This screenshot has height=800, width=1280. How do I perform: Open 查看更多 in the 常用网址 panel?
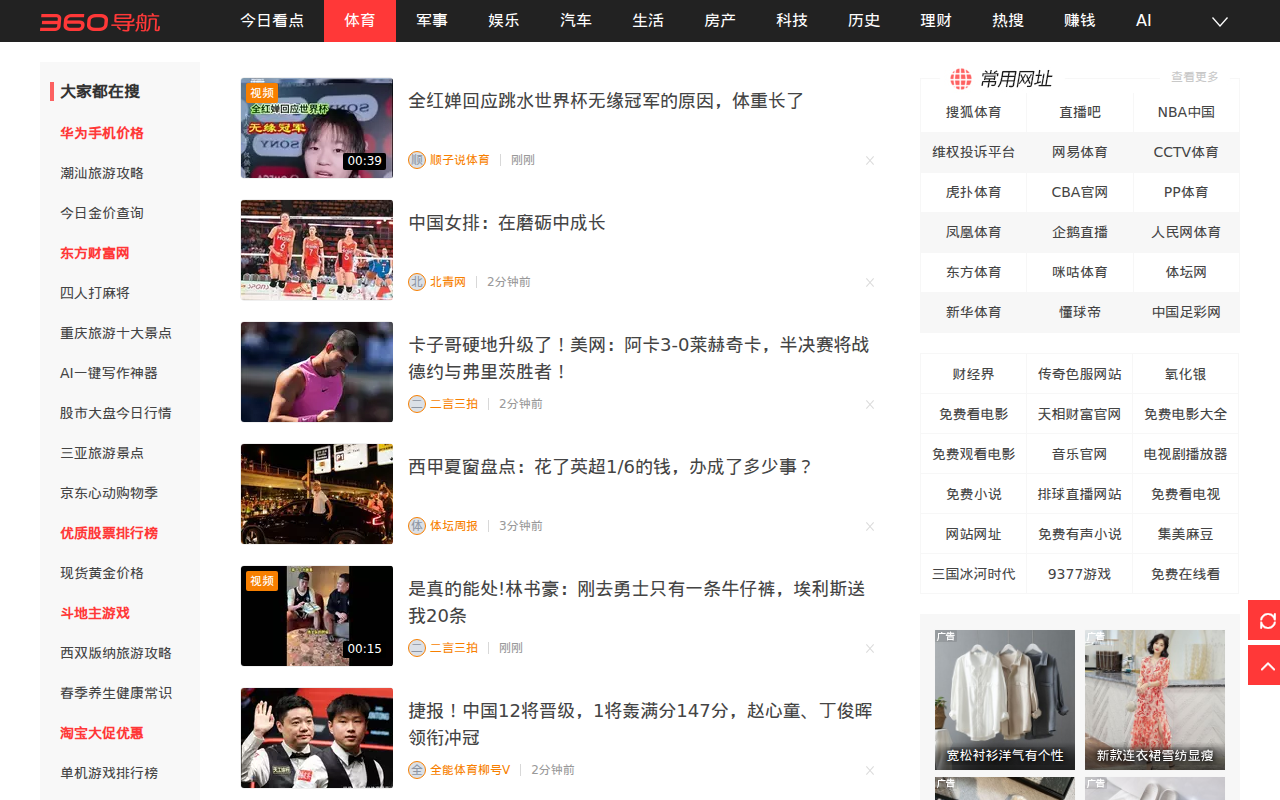(x=1195, y=77)
